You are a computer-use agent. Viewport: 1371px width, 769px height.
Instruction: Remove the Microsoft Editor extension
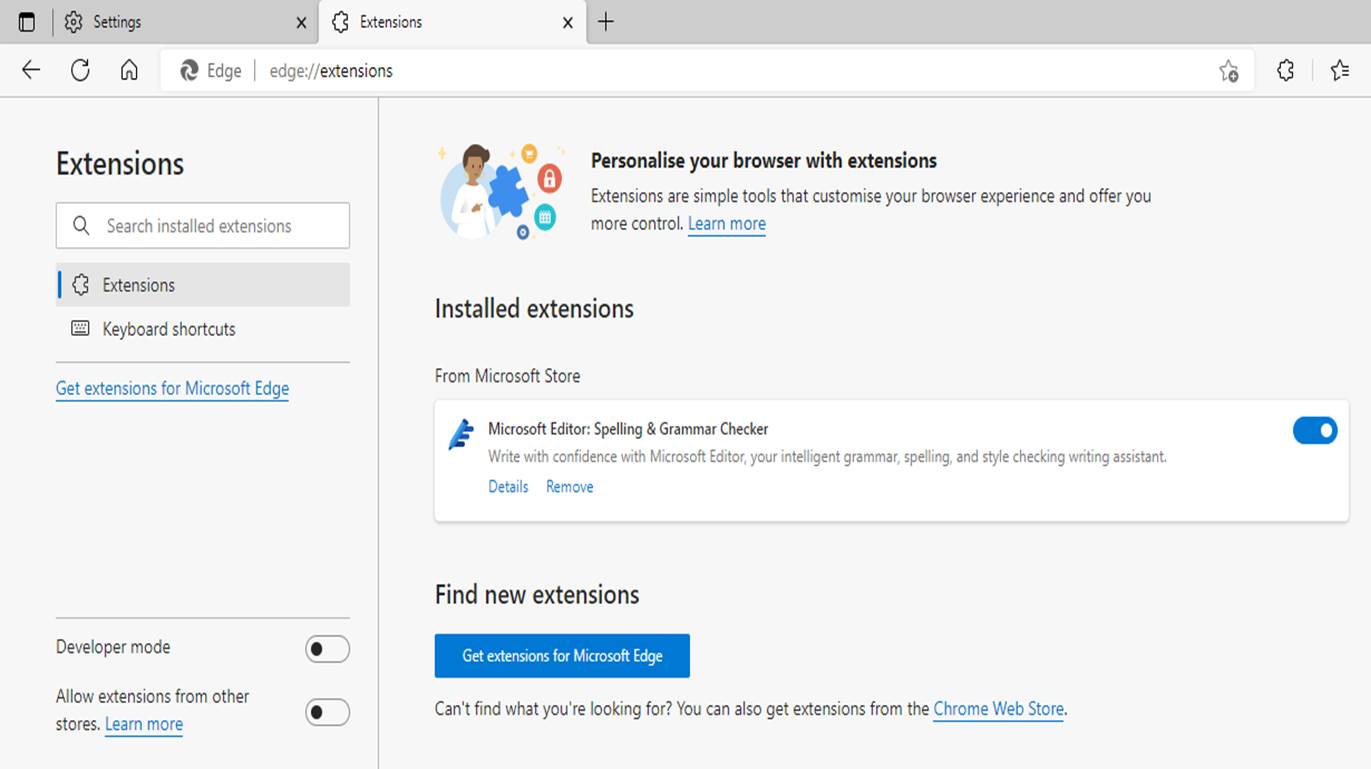point(569,486)
